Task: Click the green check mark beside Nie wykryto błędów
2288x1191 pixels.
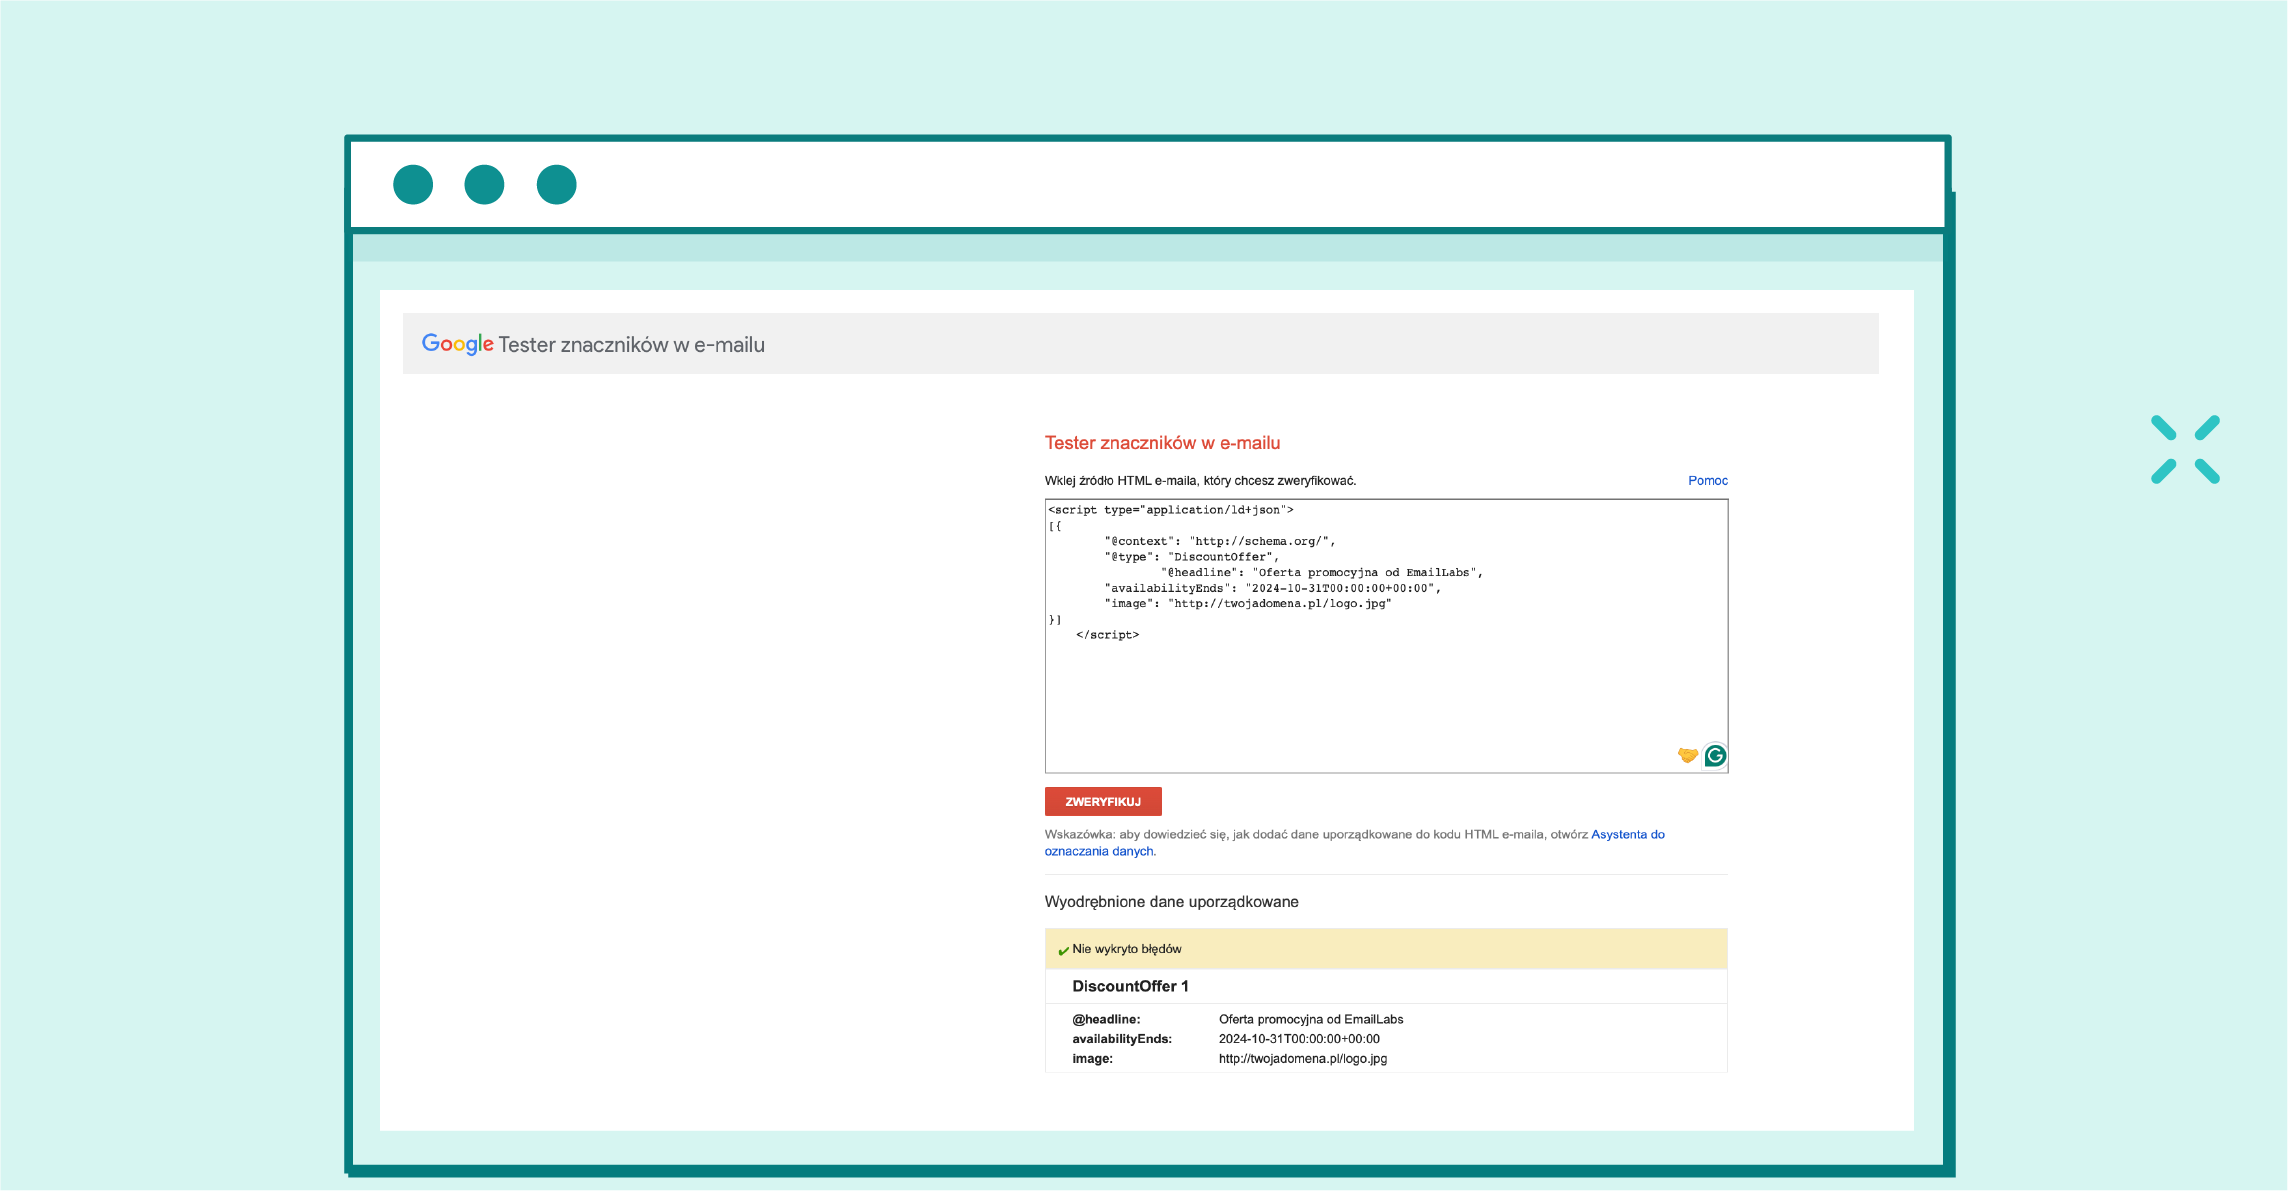Action: pyautogui.click(x=1063, y=951)
